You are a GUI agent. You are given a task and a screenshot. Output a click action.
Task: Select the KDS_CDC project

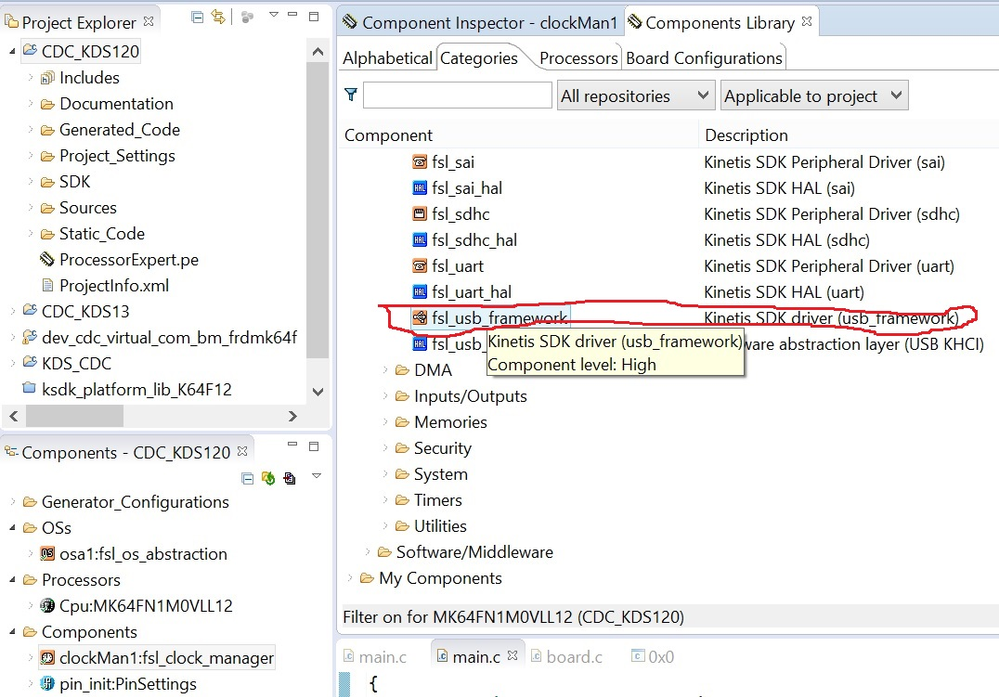(76, 363)
